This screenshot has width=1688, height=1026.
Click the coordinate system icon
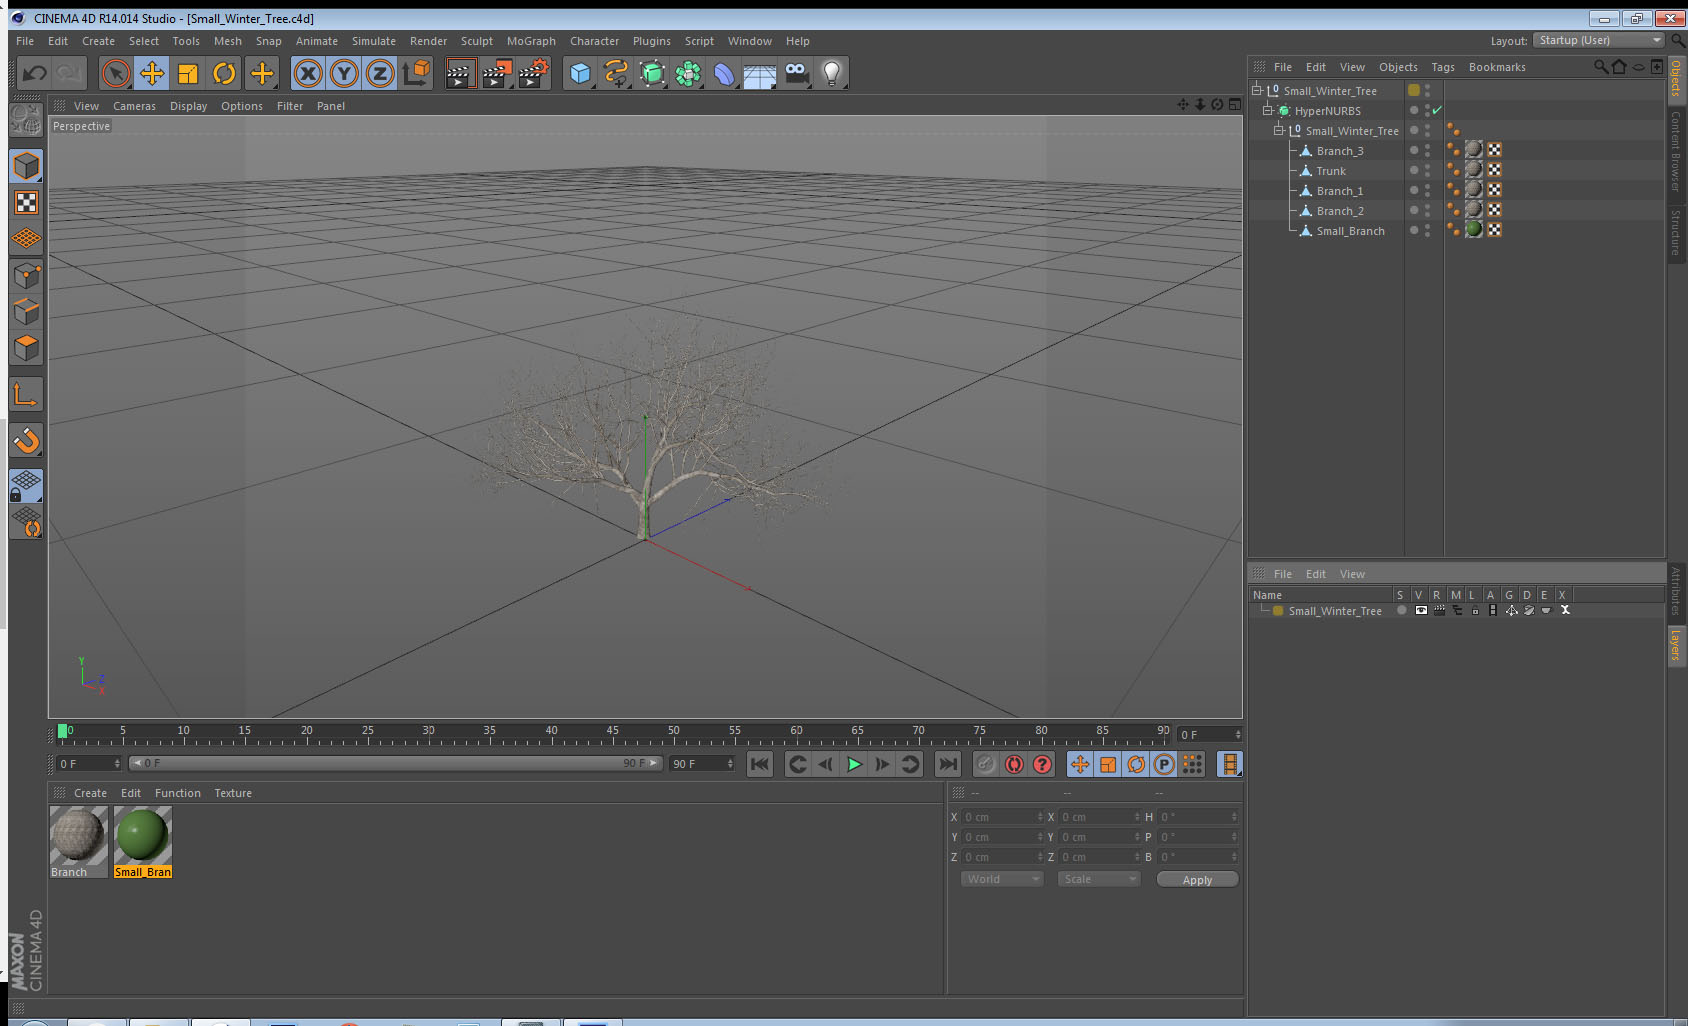(x=416, y=73)
